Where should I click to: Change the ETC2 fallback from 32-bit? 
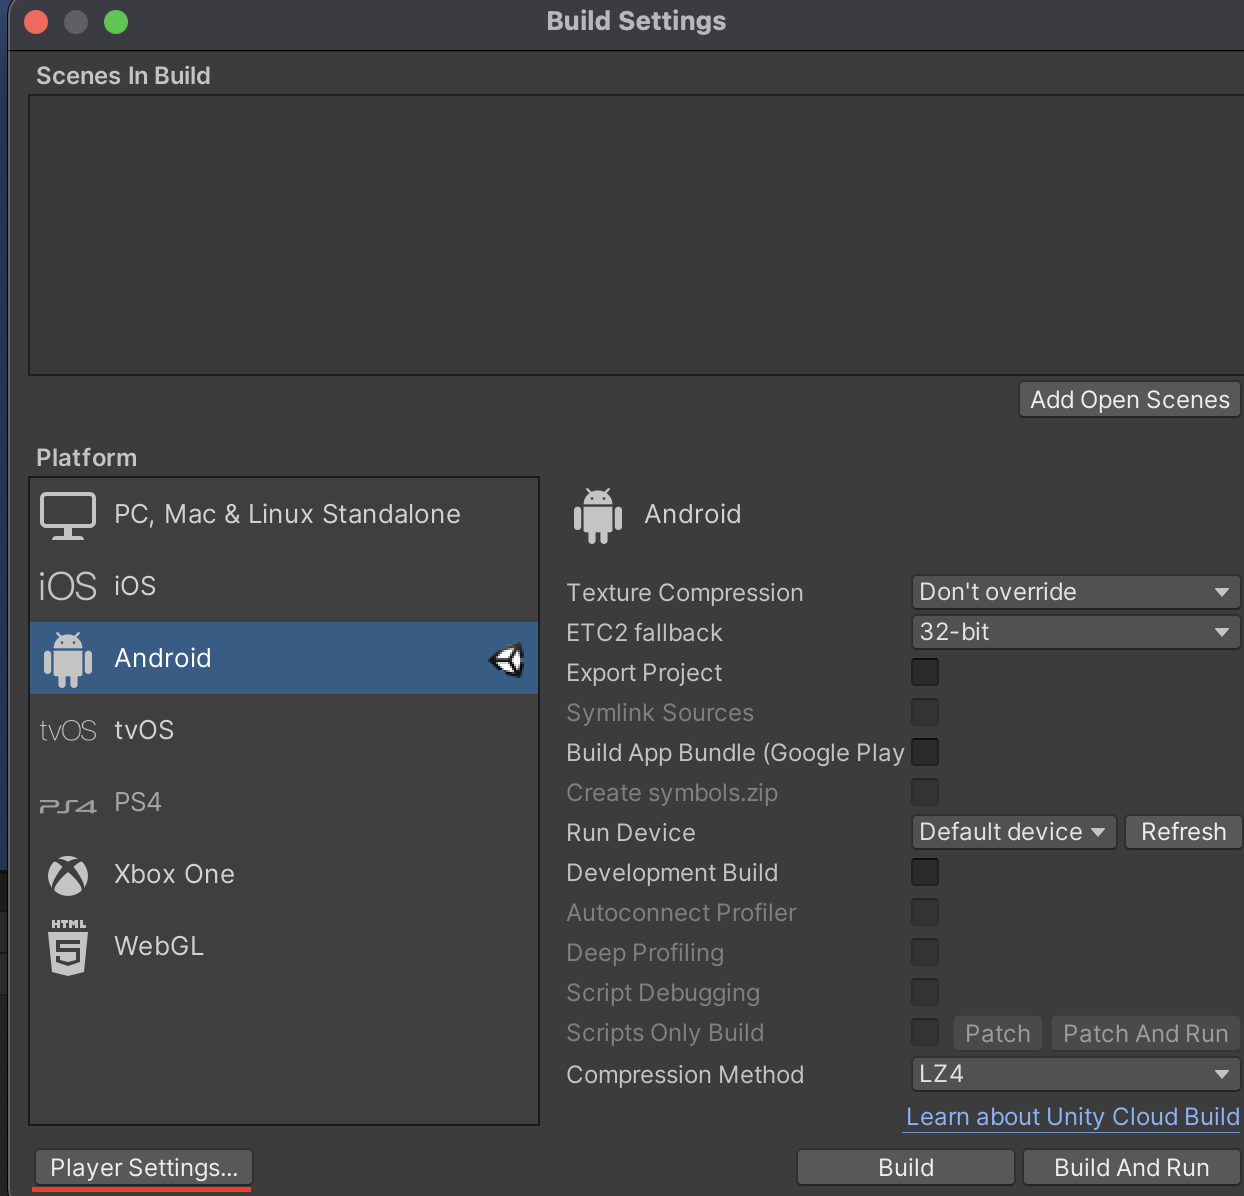click(x=1075, y=632)
